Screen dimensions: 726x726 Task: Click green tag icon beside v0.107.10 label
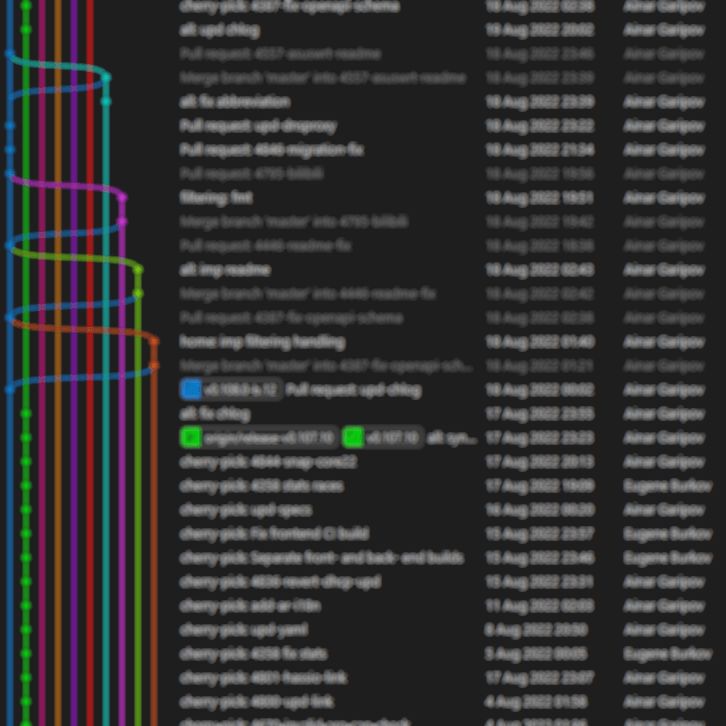click(x=353, y=438)
